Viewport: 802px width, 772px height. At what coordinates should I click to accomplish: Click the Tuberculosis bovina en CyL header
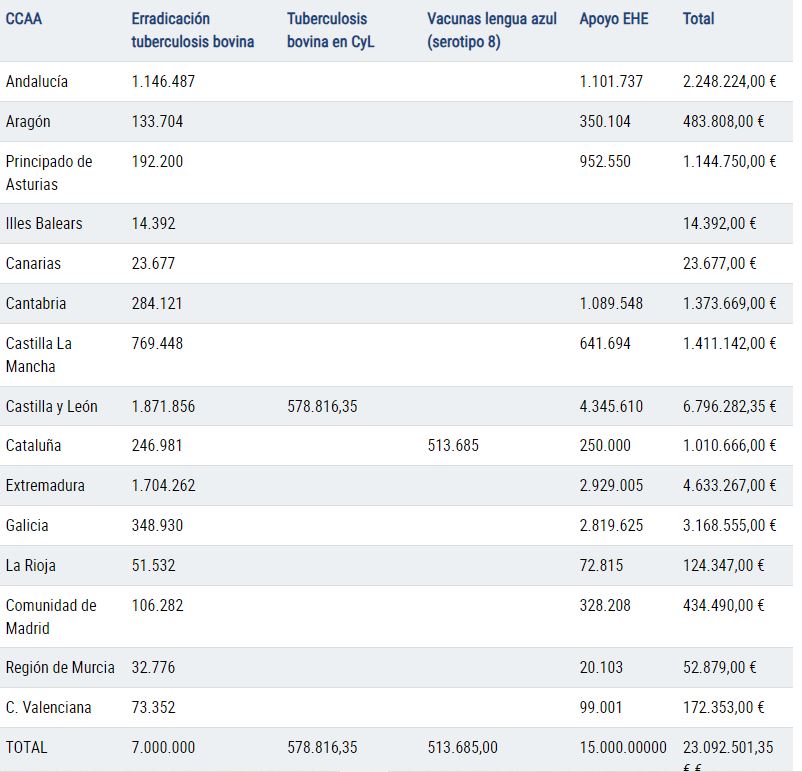click(330, 30)
